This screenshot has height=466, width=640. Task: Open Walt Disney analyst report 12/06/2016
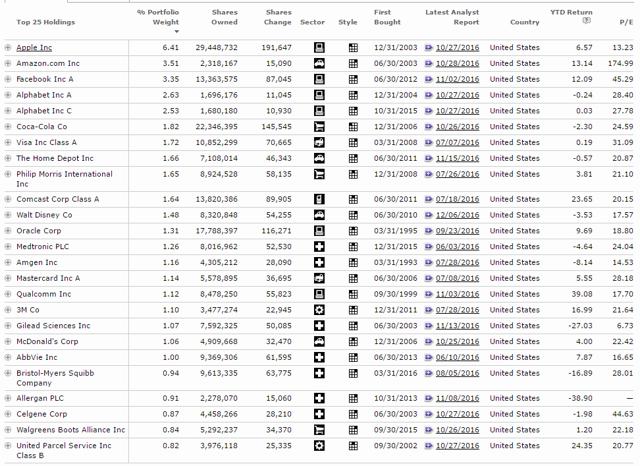click(x=457, y=215)
